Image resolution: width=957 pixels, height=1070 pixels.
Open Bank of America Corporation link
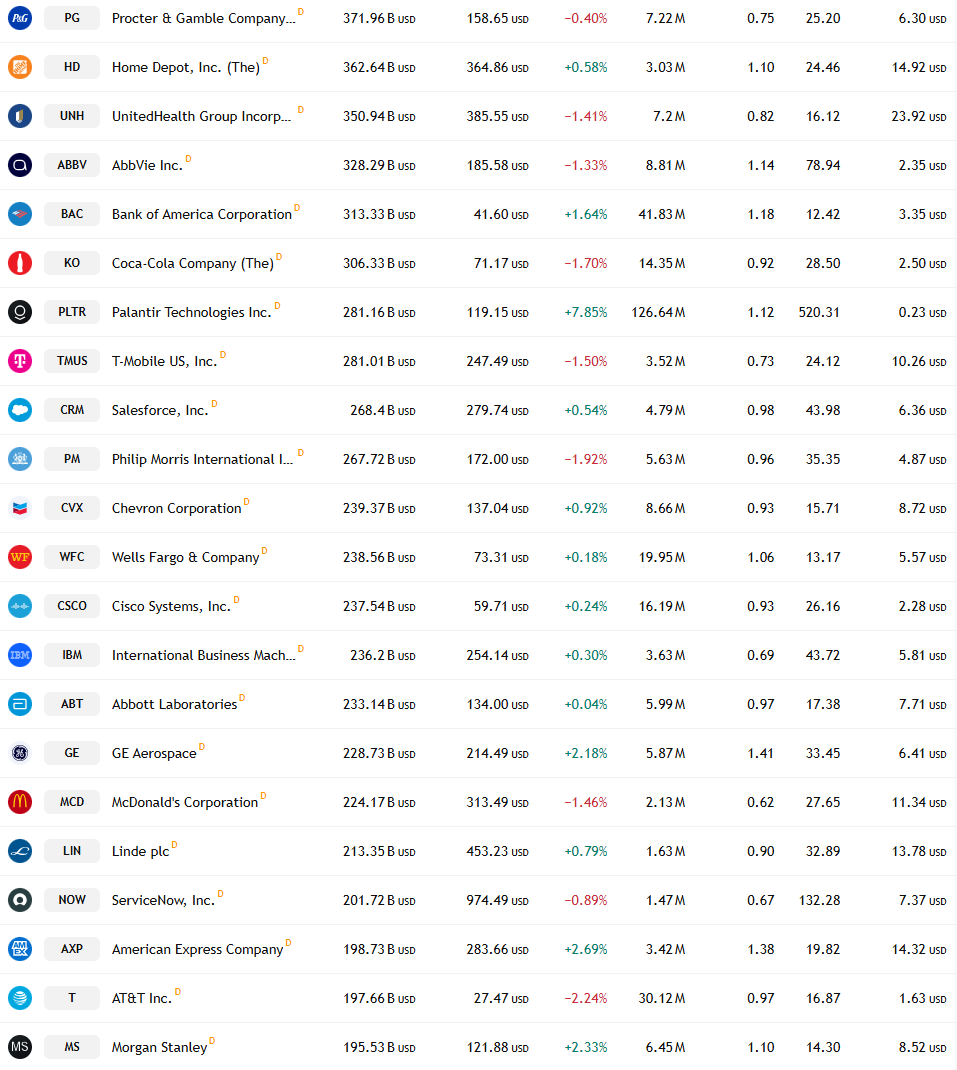[201, 214]
